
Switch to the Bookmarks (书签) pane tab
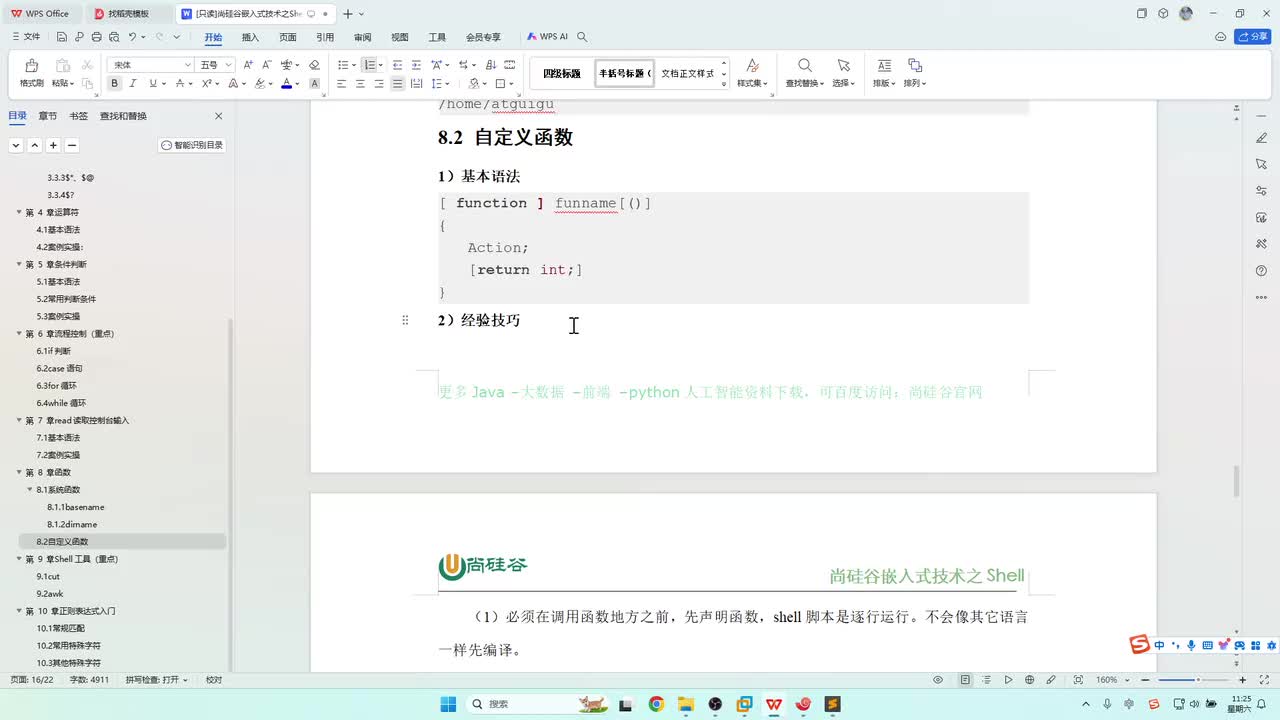coord(79,116)
